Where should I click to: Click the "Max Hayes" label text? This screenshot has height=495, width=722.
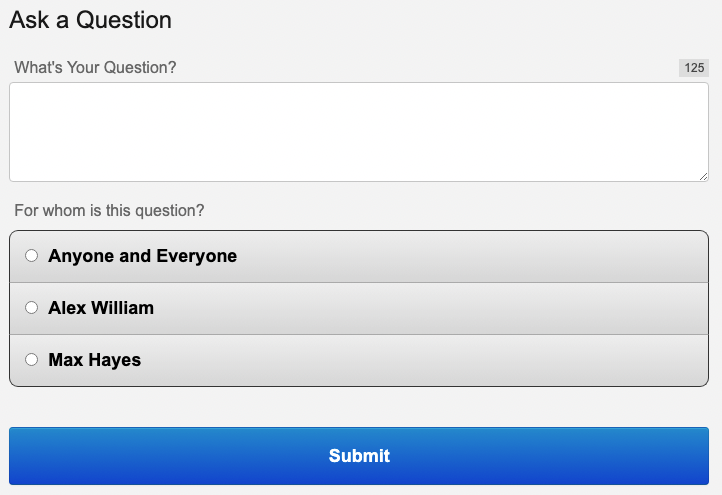(x=95, y=360)
